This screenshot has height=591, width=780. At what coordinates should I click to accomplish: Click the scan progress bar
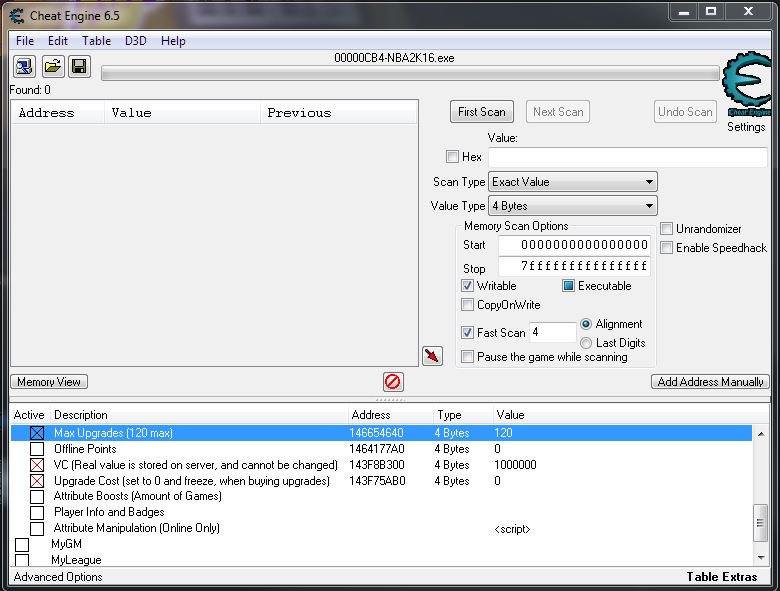410,74
